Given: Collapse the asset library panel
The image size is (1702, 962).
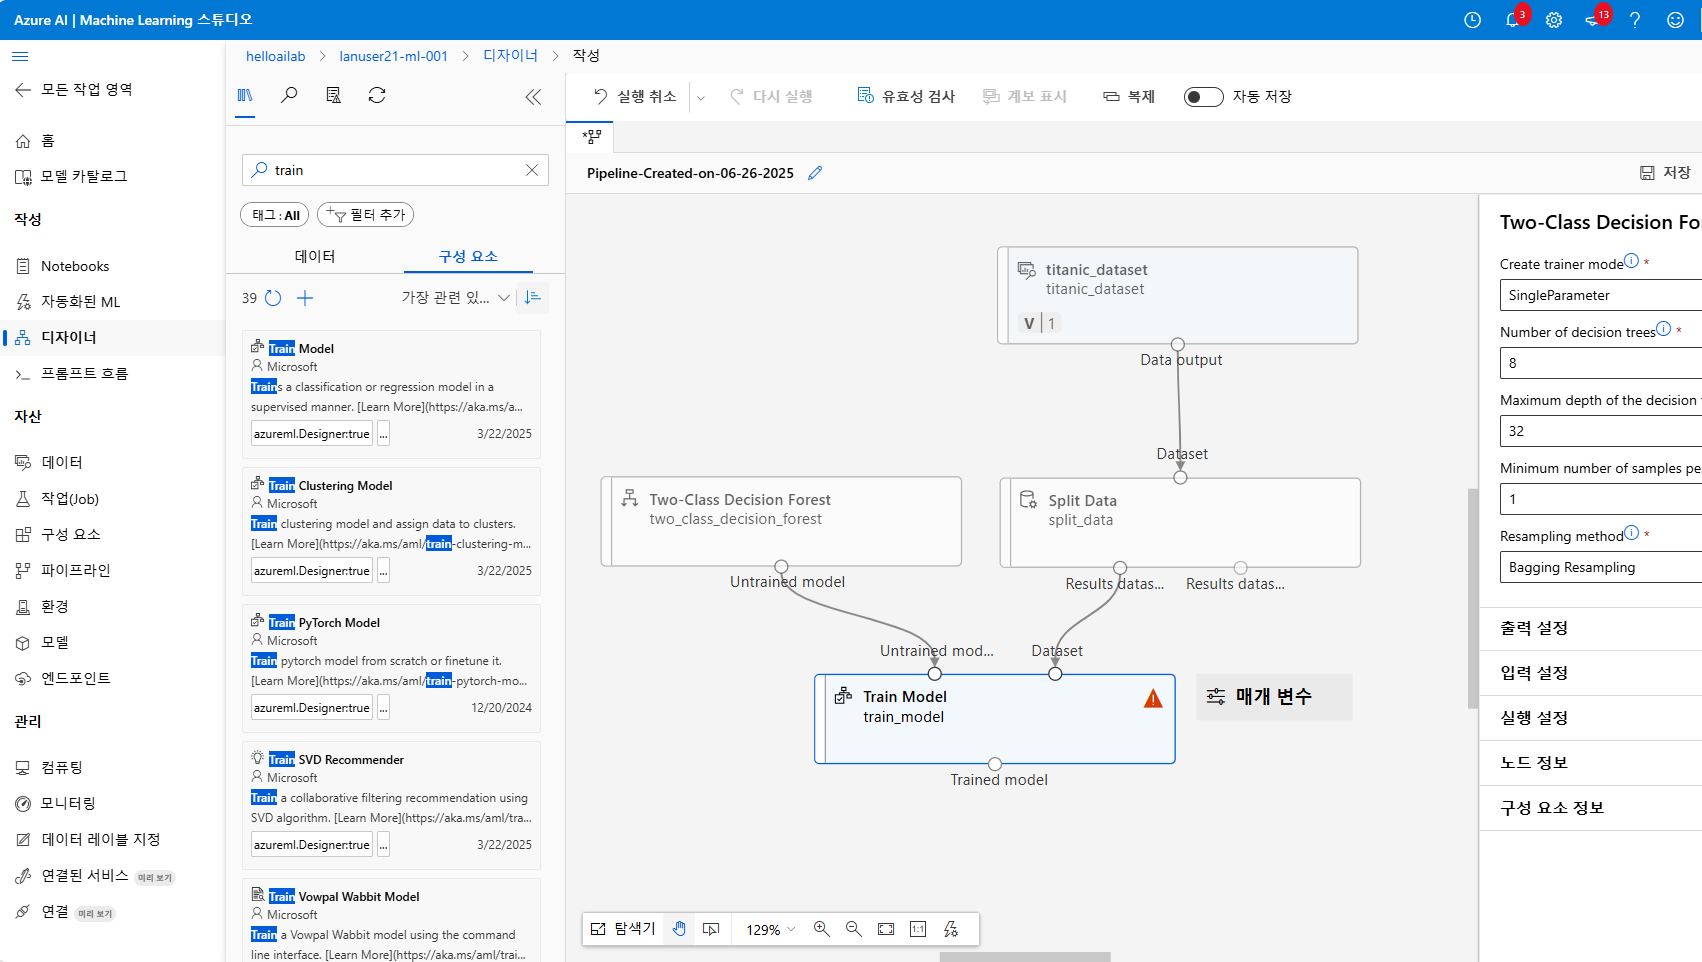Looking at the screenshot, I should tap(533, 96).
